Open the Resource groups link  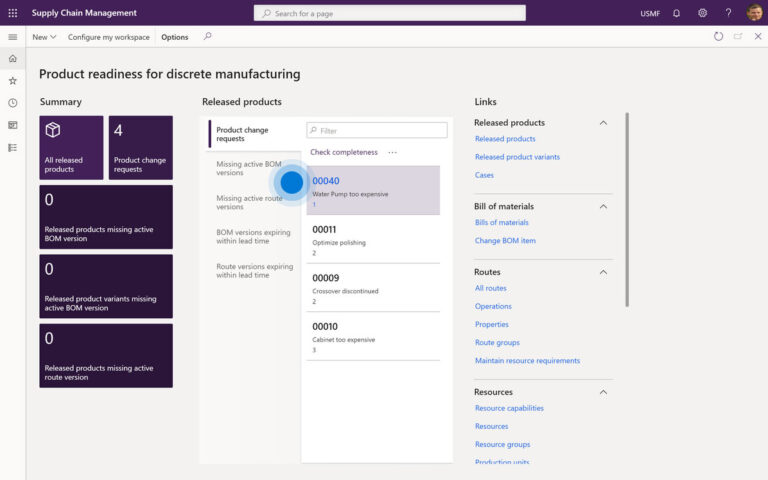coord(503,445)
